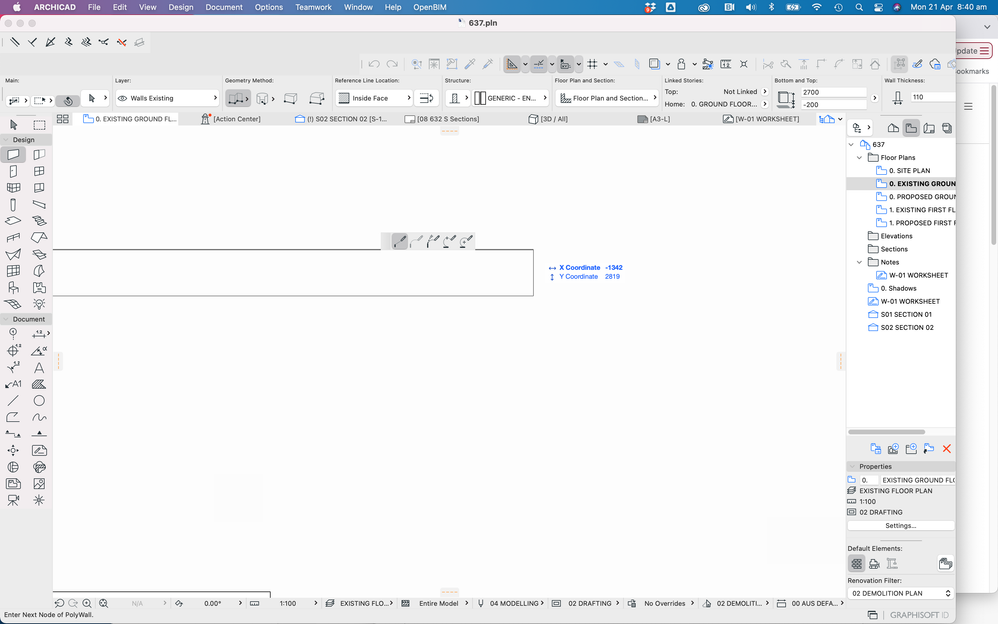The image size is (998, 624).
Task: Select the Slab tool
Action: pyautogui.click(x=13, y=221)
